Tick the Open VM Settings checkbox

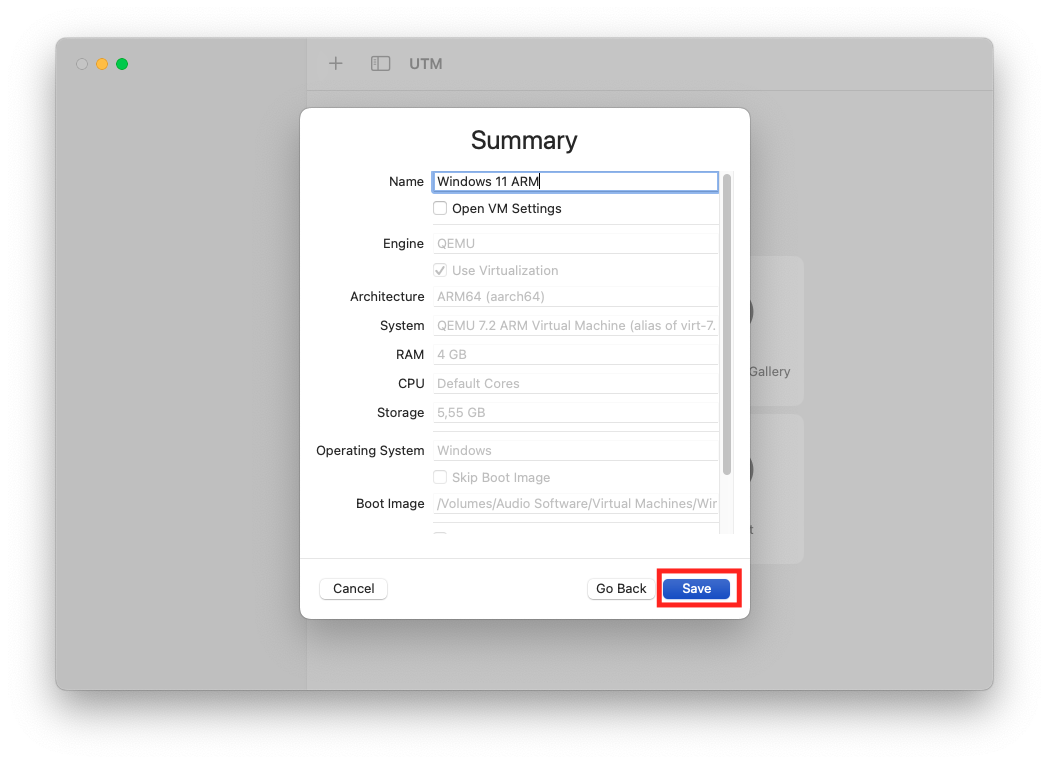point(440,208)
